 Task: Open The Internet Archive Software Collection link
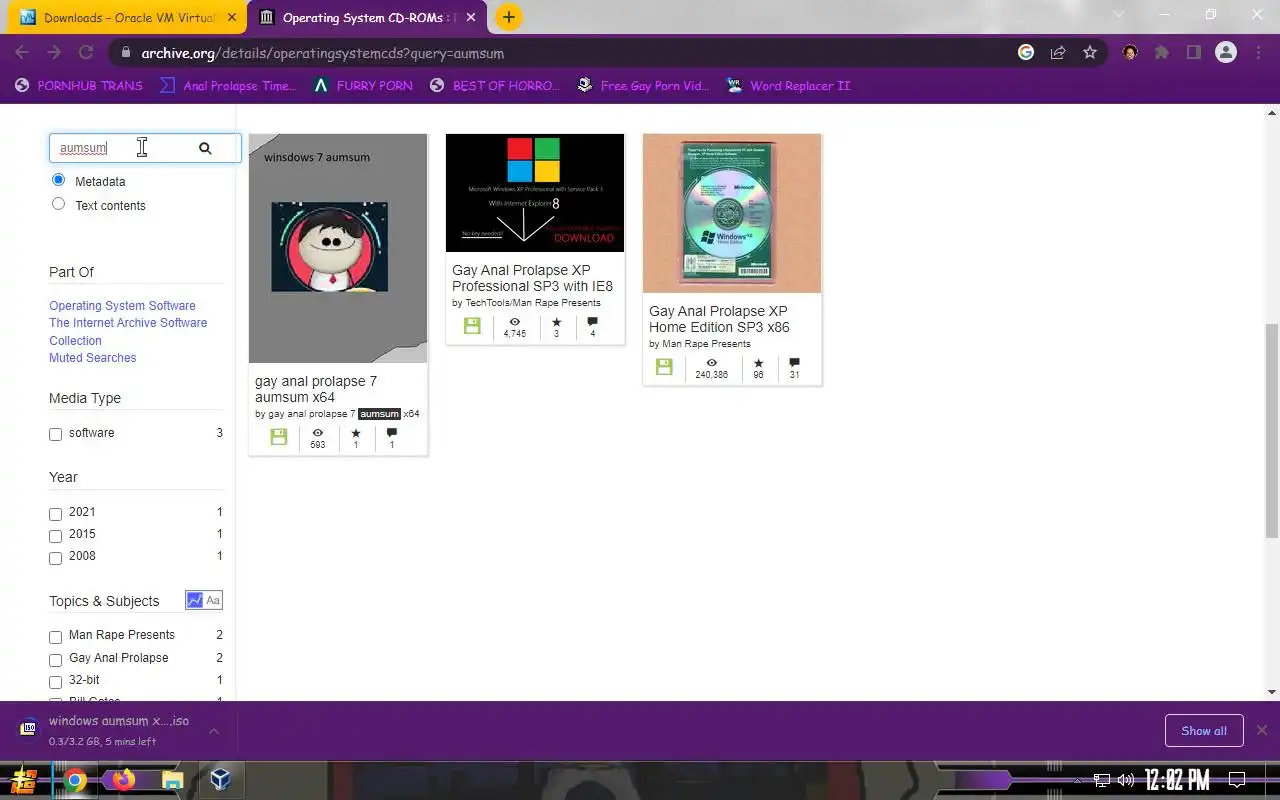[128, 332]
